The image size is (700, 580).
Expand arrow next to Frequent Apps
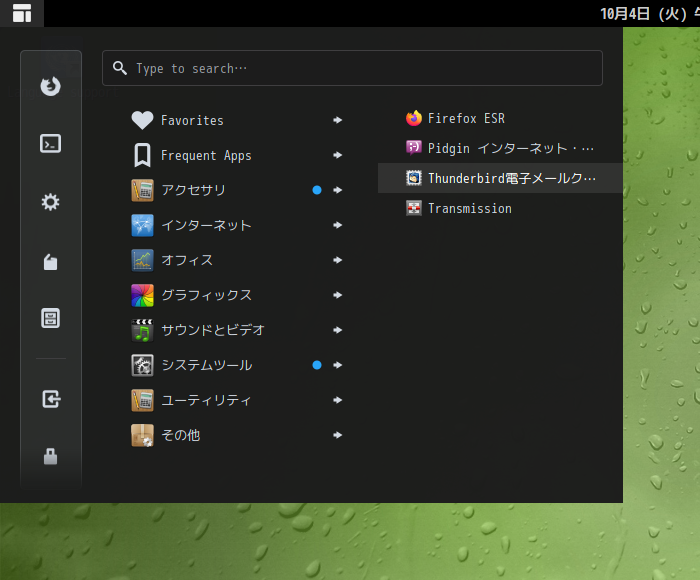tap(338, 155)
